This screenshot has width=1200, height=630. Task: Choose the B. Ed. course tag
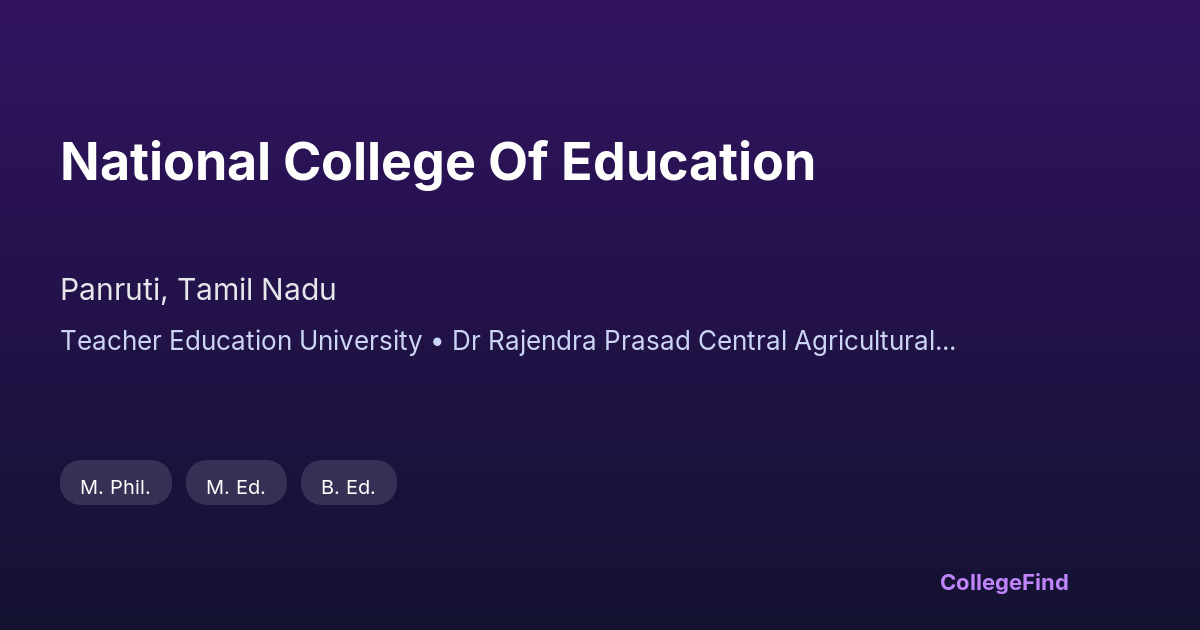349,487
